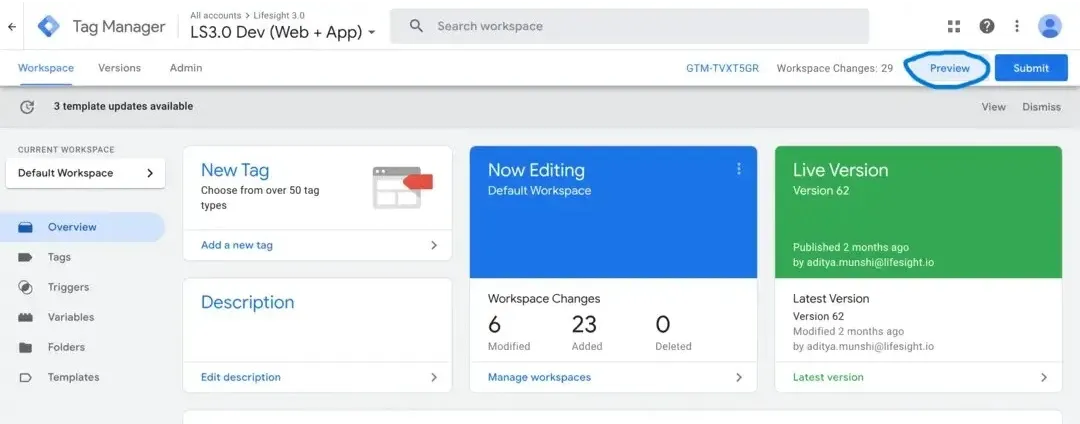Viewport: 1080px width, 424px height.
Task: Click the template updates refresh icon
Action: pos(27,107)
